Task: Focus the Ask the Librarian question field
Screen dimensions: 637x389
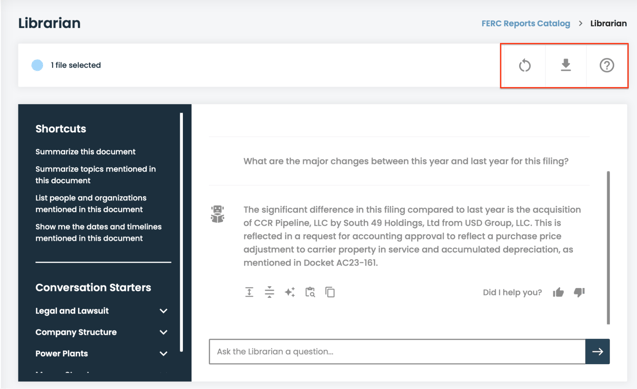Action: [x=397, y=352]
